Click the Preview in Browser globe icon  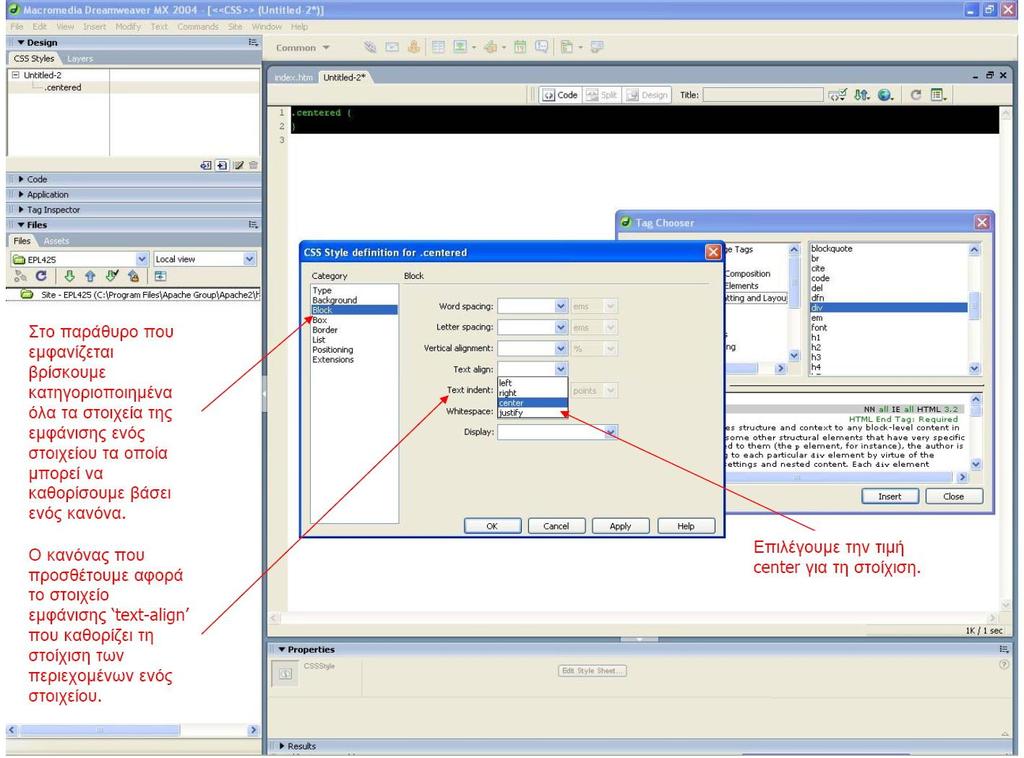[x=885, y=95]
